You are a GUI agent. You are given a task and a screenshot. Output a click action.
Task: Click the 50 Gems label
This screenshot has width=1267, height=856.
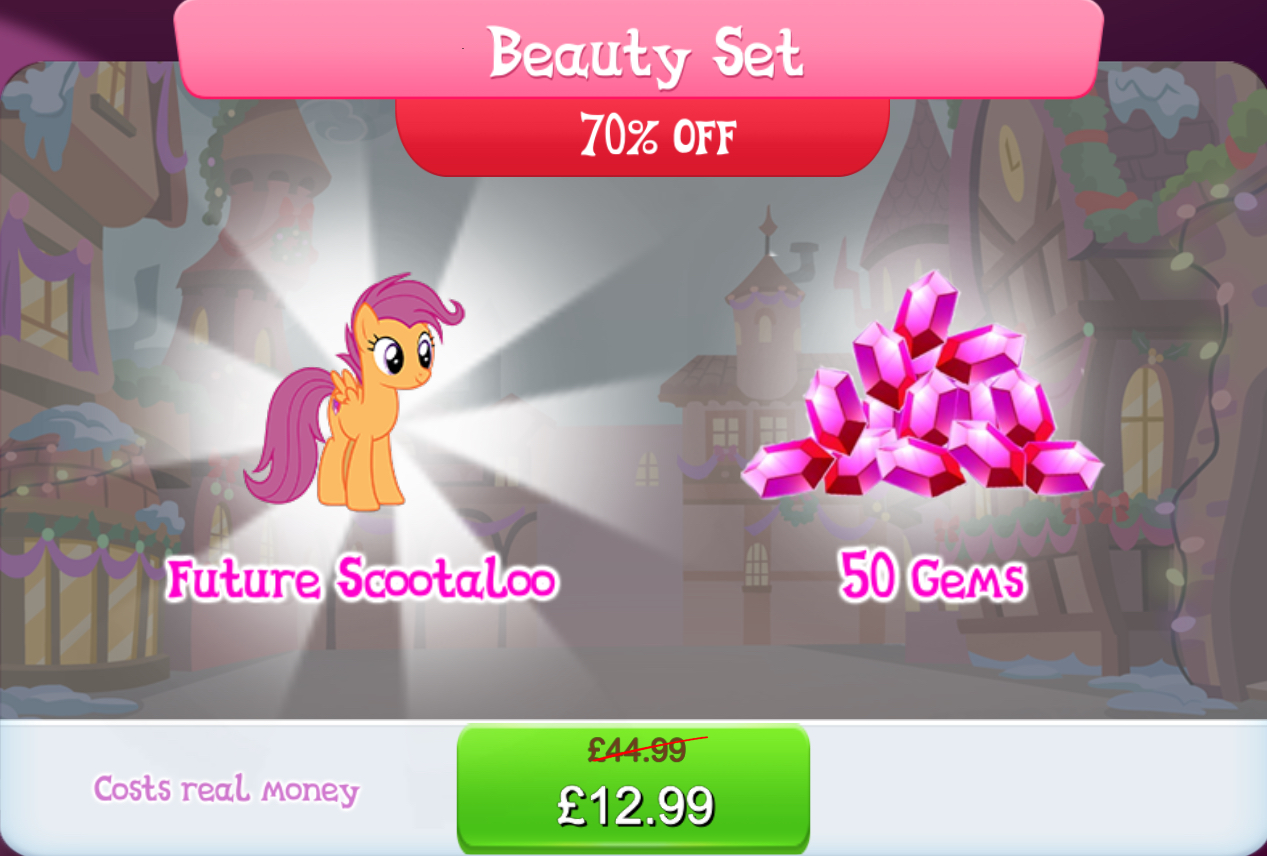pos(932,578)
